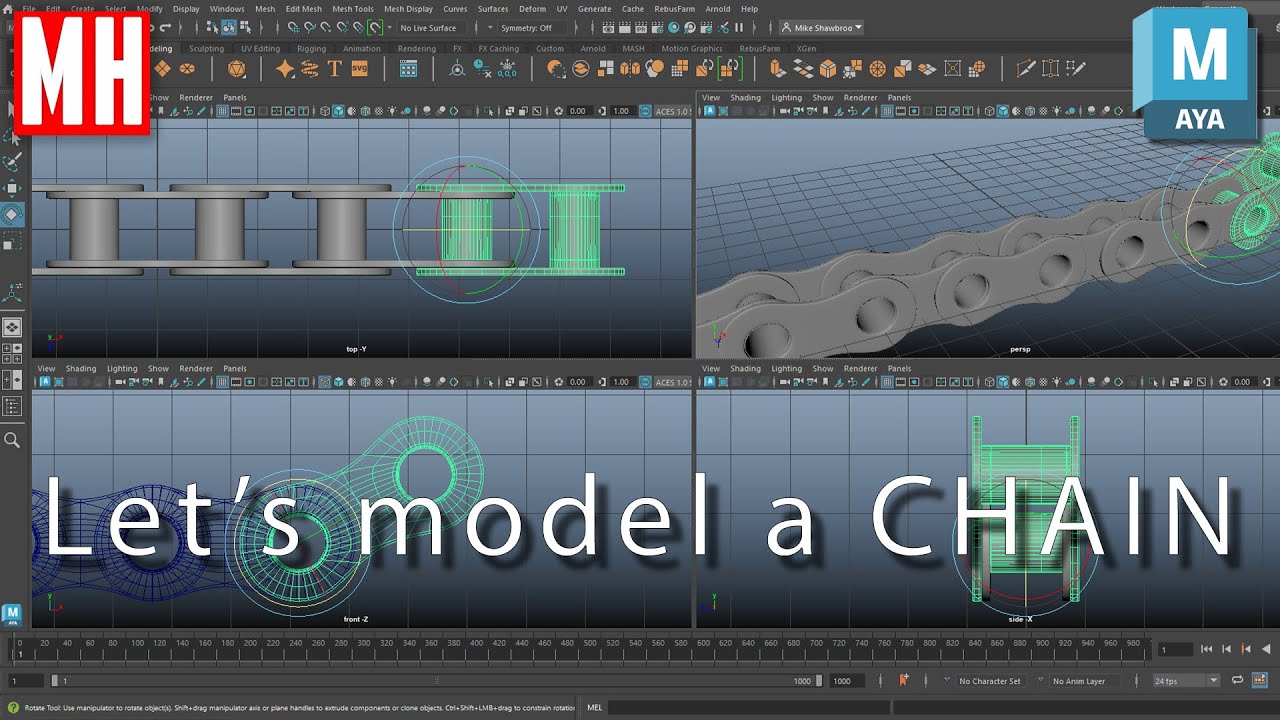The image size is (1280, 720).
Task: Click frame 500 on the time slider
Action: (590, 644)
